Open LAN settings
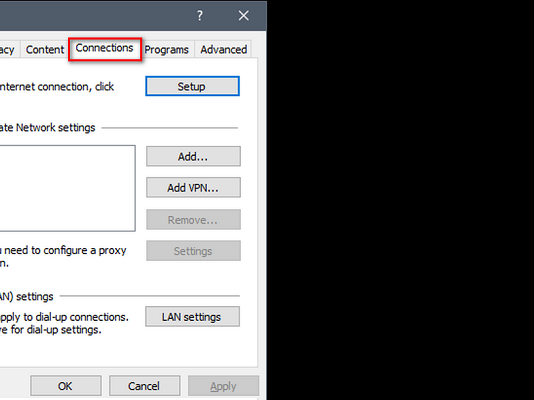Viewport: 534px width, 400px height. (192, 317)
